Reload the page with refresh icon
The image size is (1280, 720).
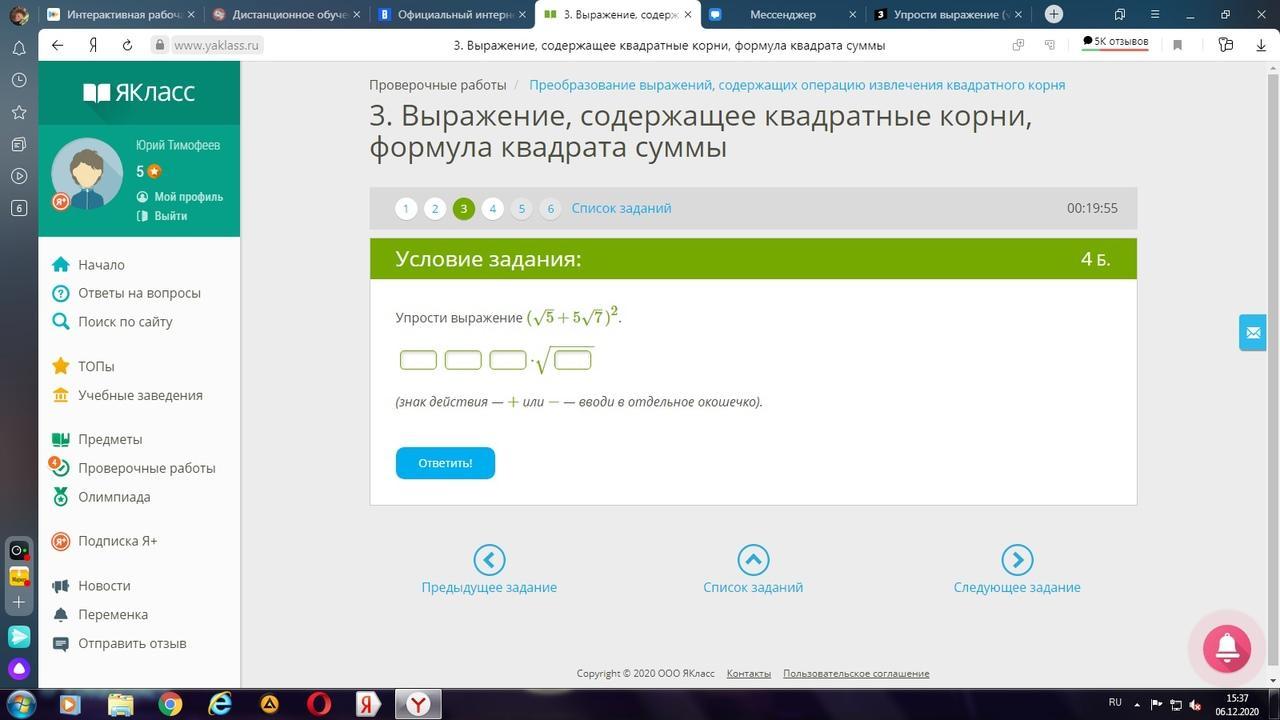(127, 45)
